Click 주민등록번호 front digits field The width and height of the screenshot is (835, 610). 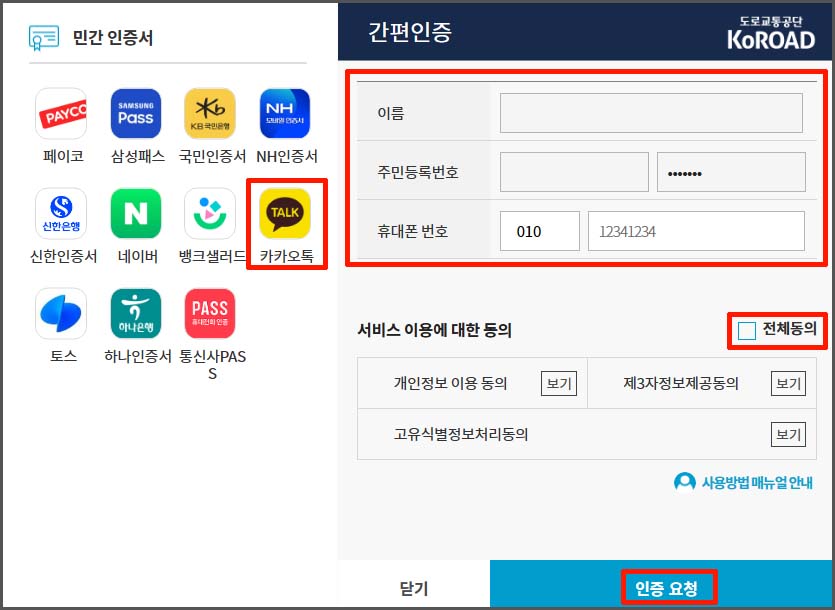574,172
